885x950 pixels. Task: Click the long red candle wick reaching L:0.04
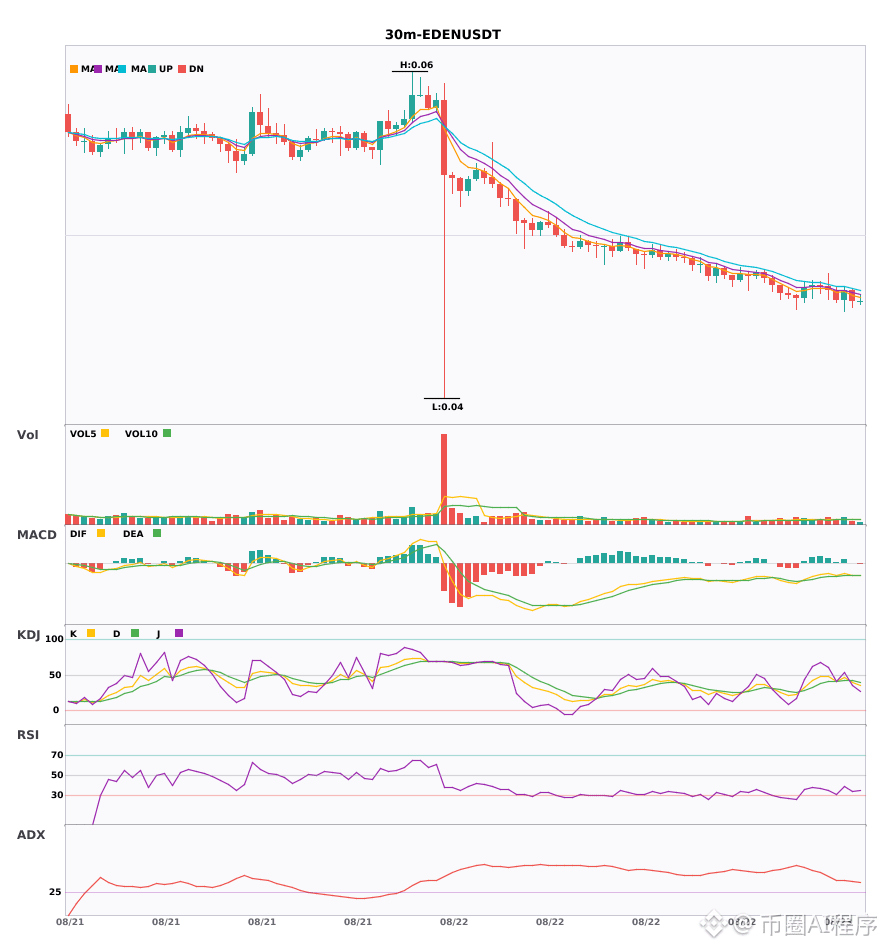tap(444, 286)
